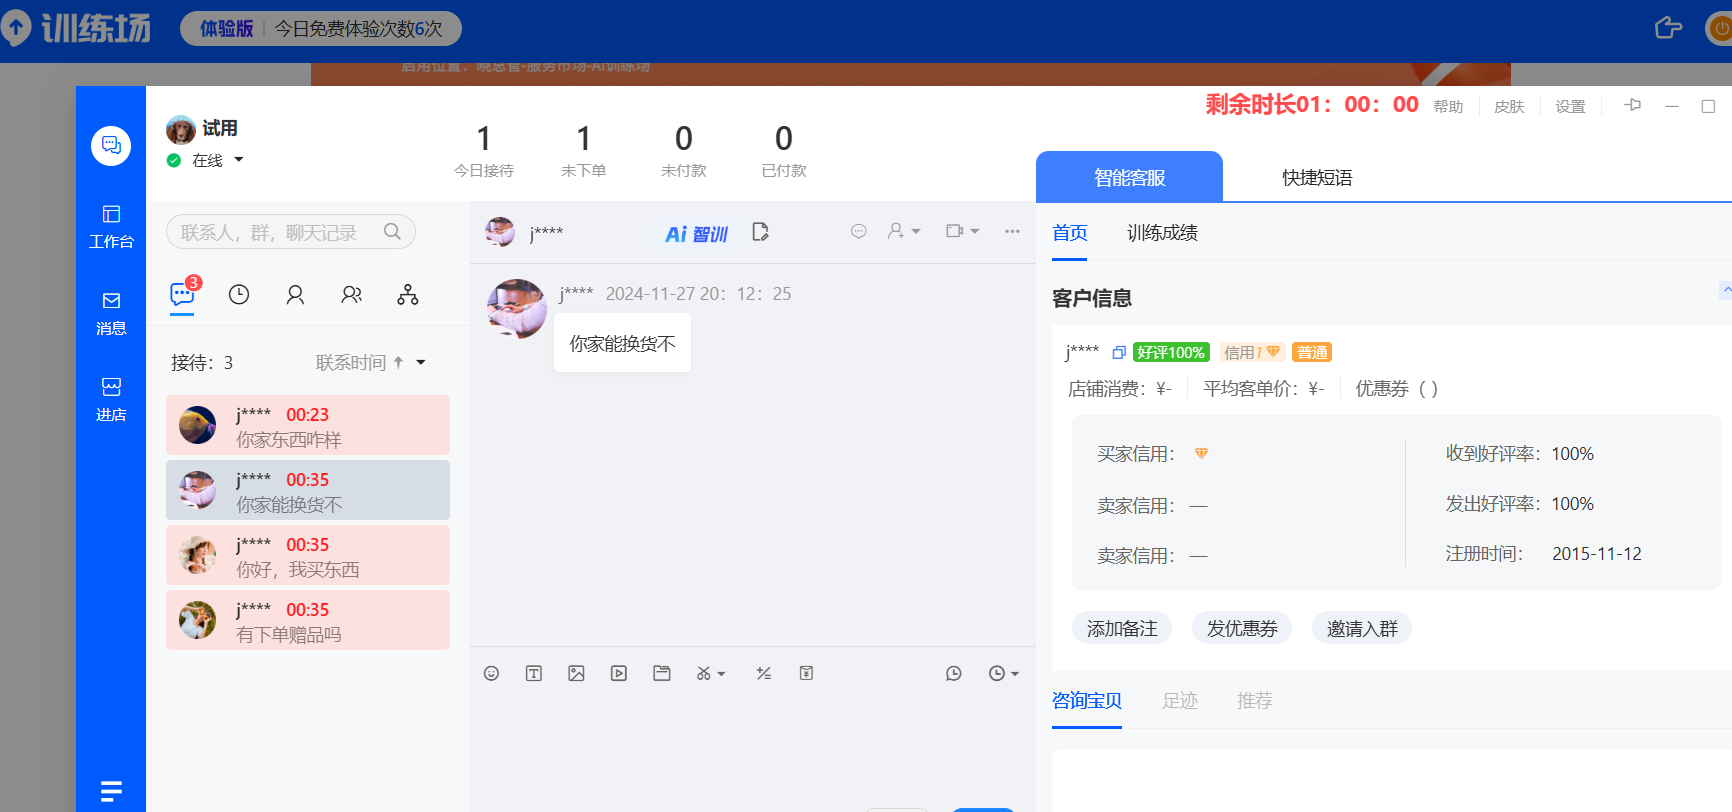Open the 工作台 workbench sidebar item
The height and width of the screenshot is (812, 1732).
[111, 227]
